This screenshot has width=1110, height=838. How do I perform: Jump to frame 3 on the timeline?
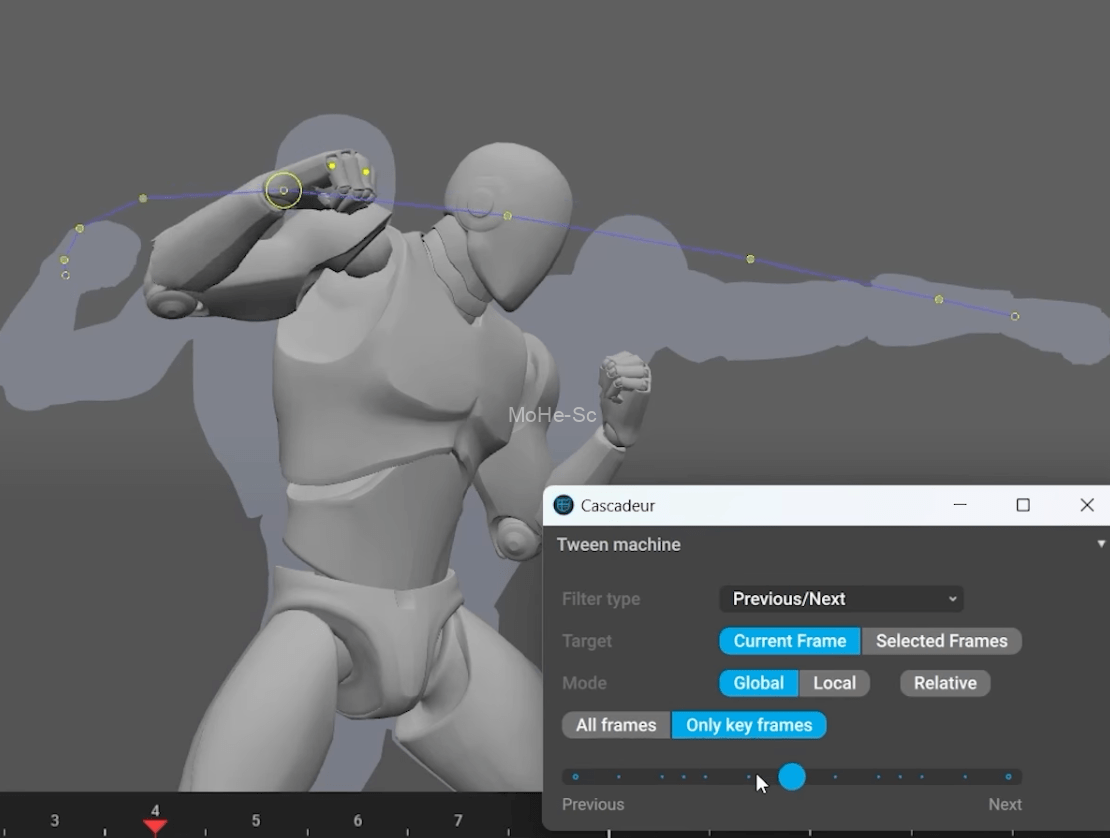click(54, 820)
